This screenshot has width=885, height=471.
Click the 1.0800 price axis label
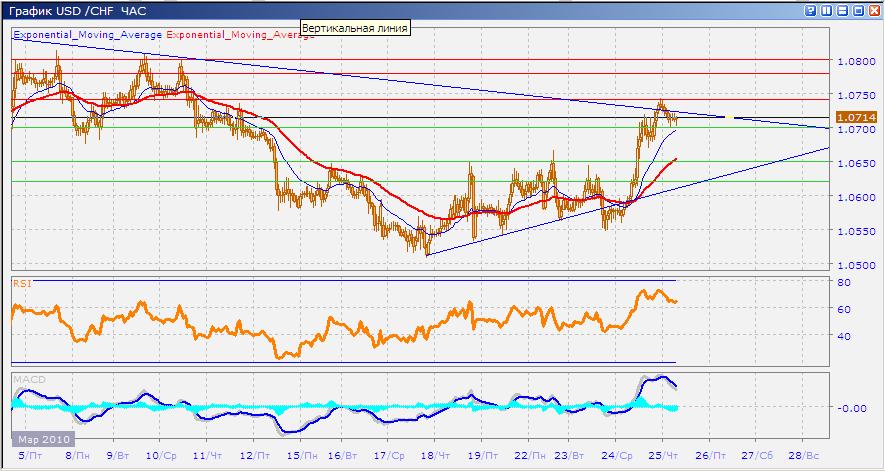(x=855, y=61)
